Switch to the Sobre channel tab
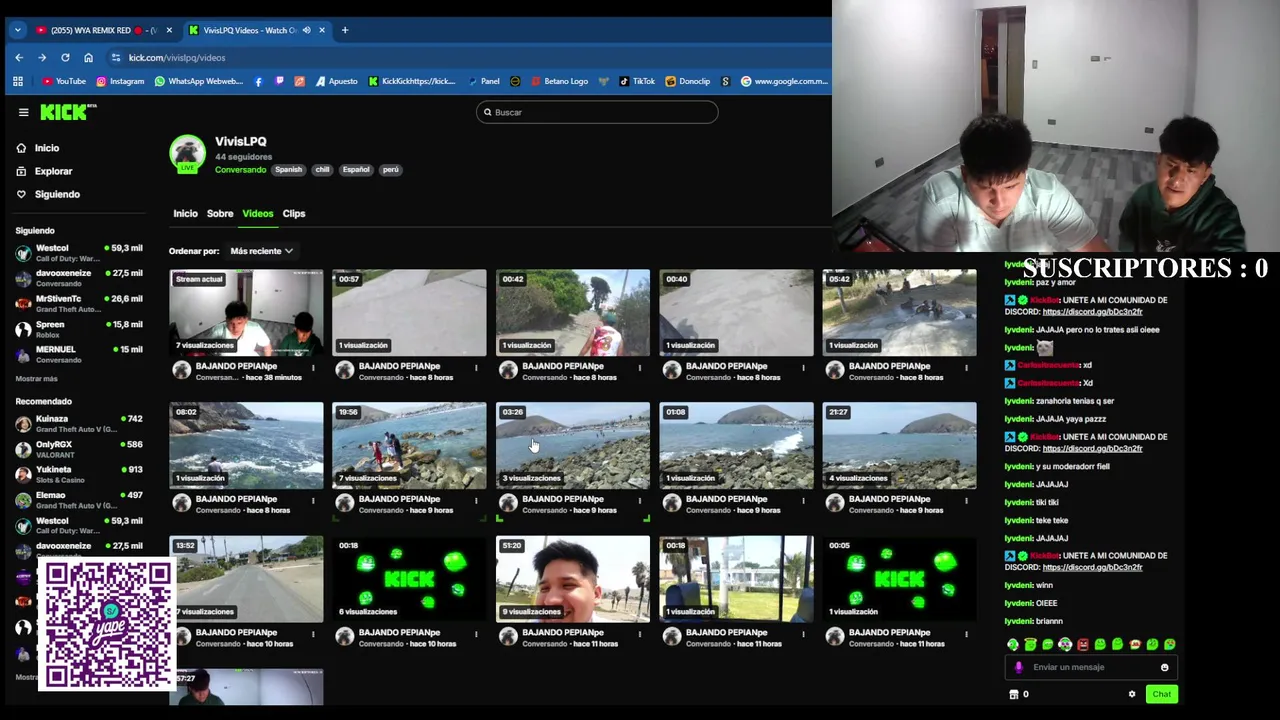Viewport: 1280px width, 720px height. click(220, 213)
